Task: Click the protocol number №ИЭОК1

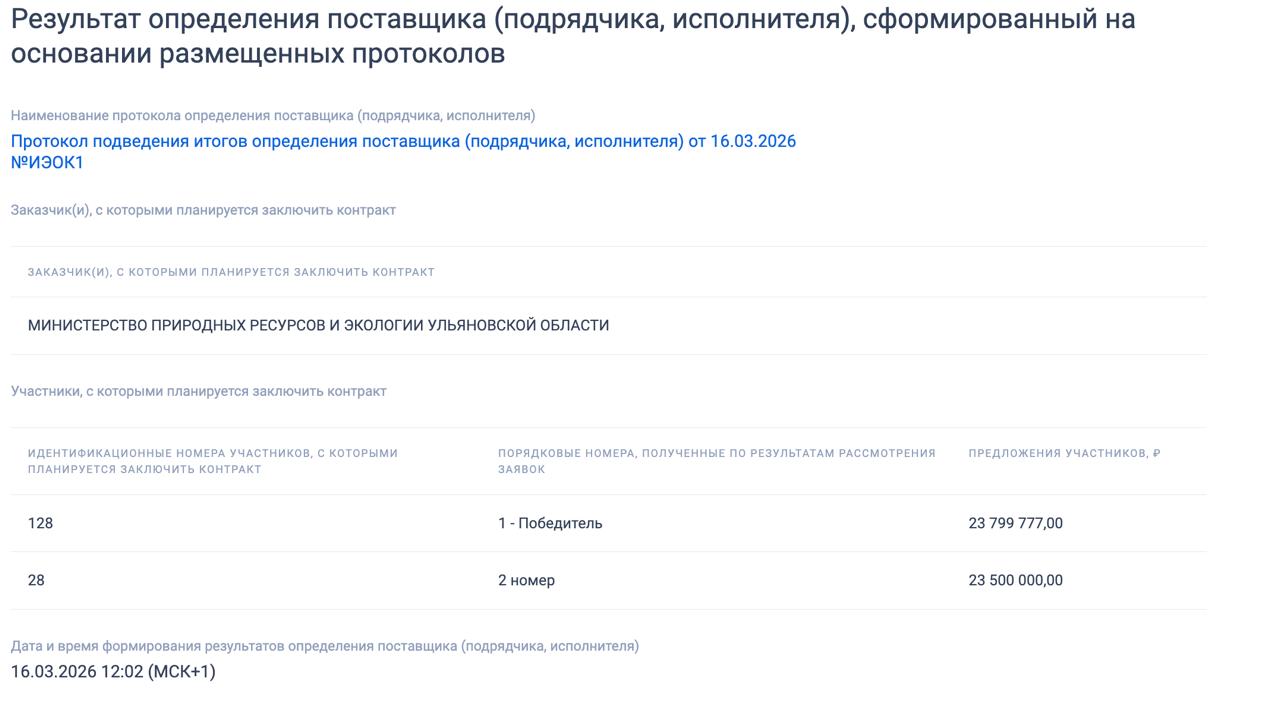Action: (x=47, y=163)
